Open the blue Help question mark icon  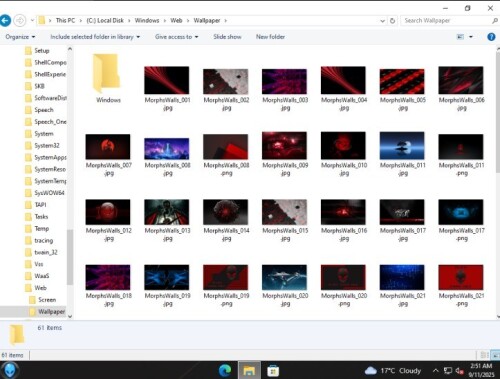coord(491,37)
